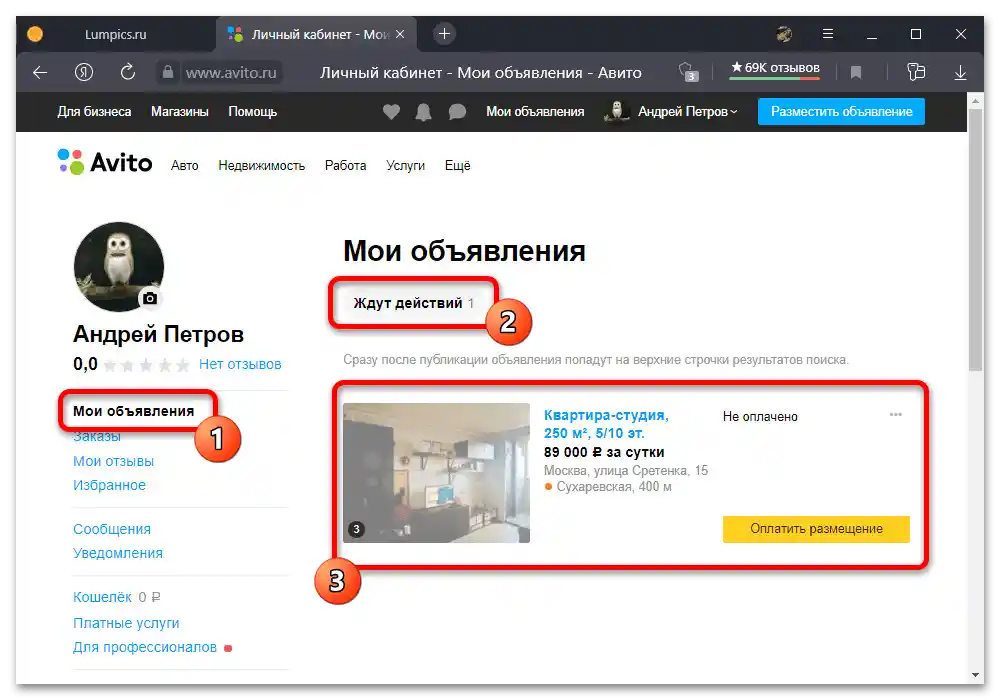Viewport: 1000px width, 700px height.
Task: Click the scrollbar down arrow
Action: click(975, 675)
